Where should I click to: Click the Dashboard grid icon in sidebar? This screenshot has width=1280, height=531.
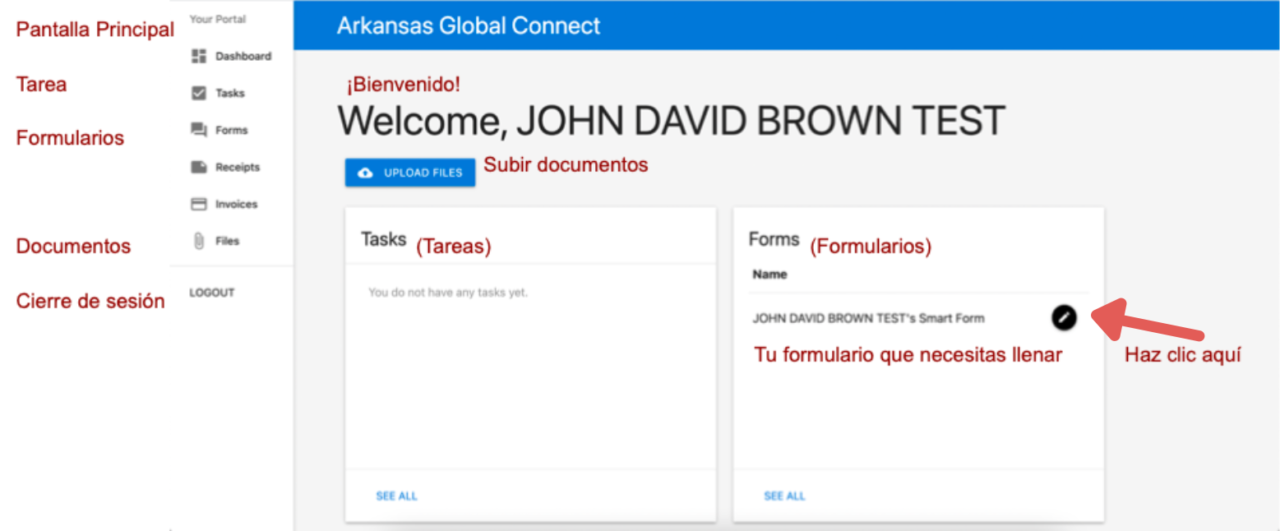pos(198,56)
